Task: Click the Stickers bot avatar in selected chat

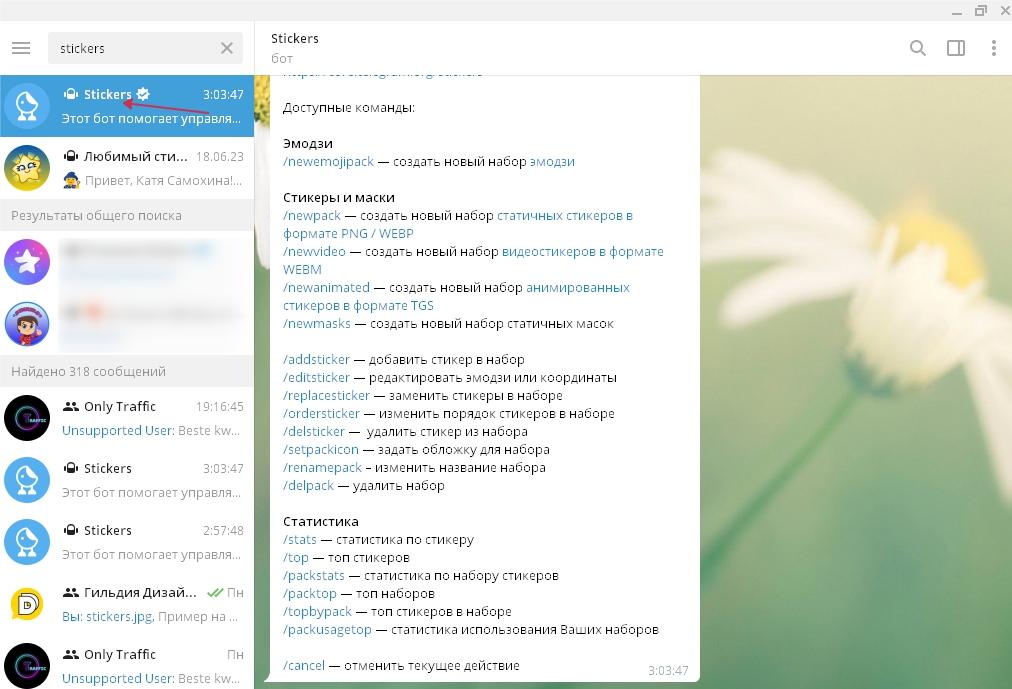Action: tap(27, 106)
